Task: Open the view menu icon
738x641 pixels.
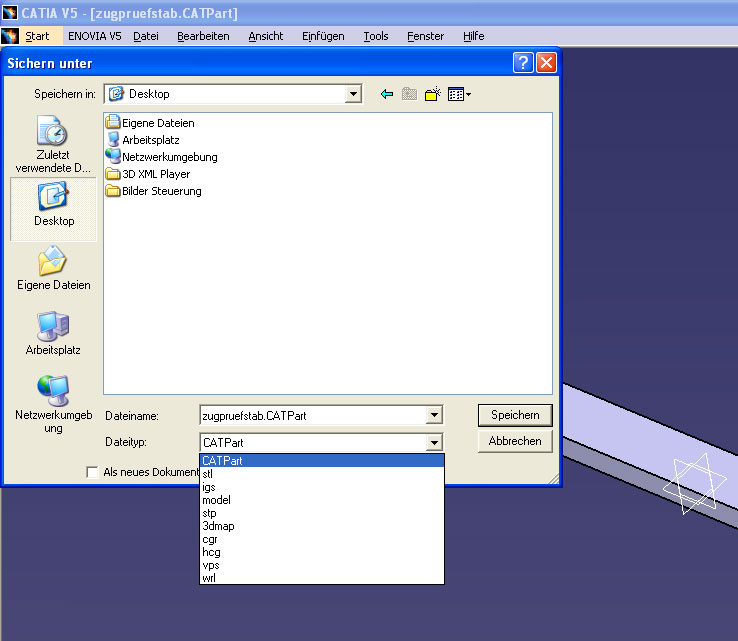Action: pyautogui.click(x=459, y=94)
